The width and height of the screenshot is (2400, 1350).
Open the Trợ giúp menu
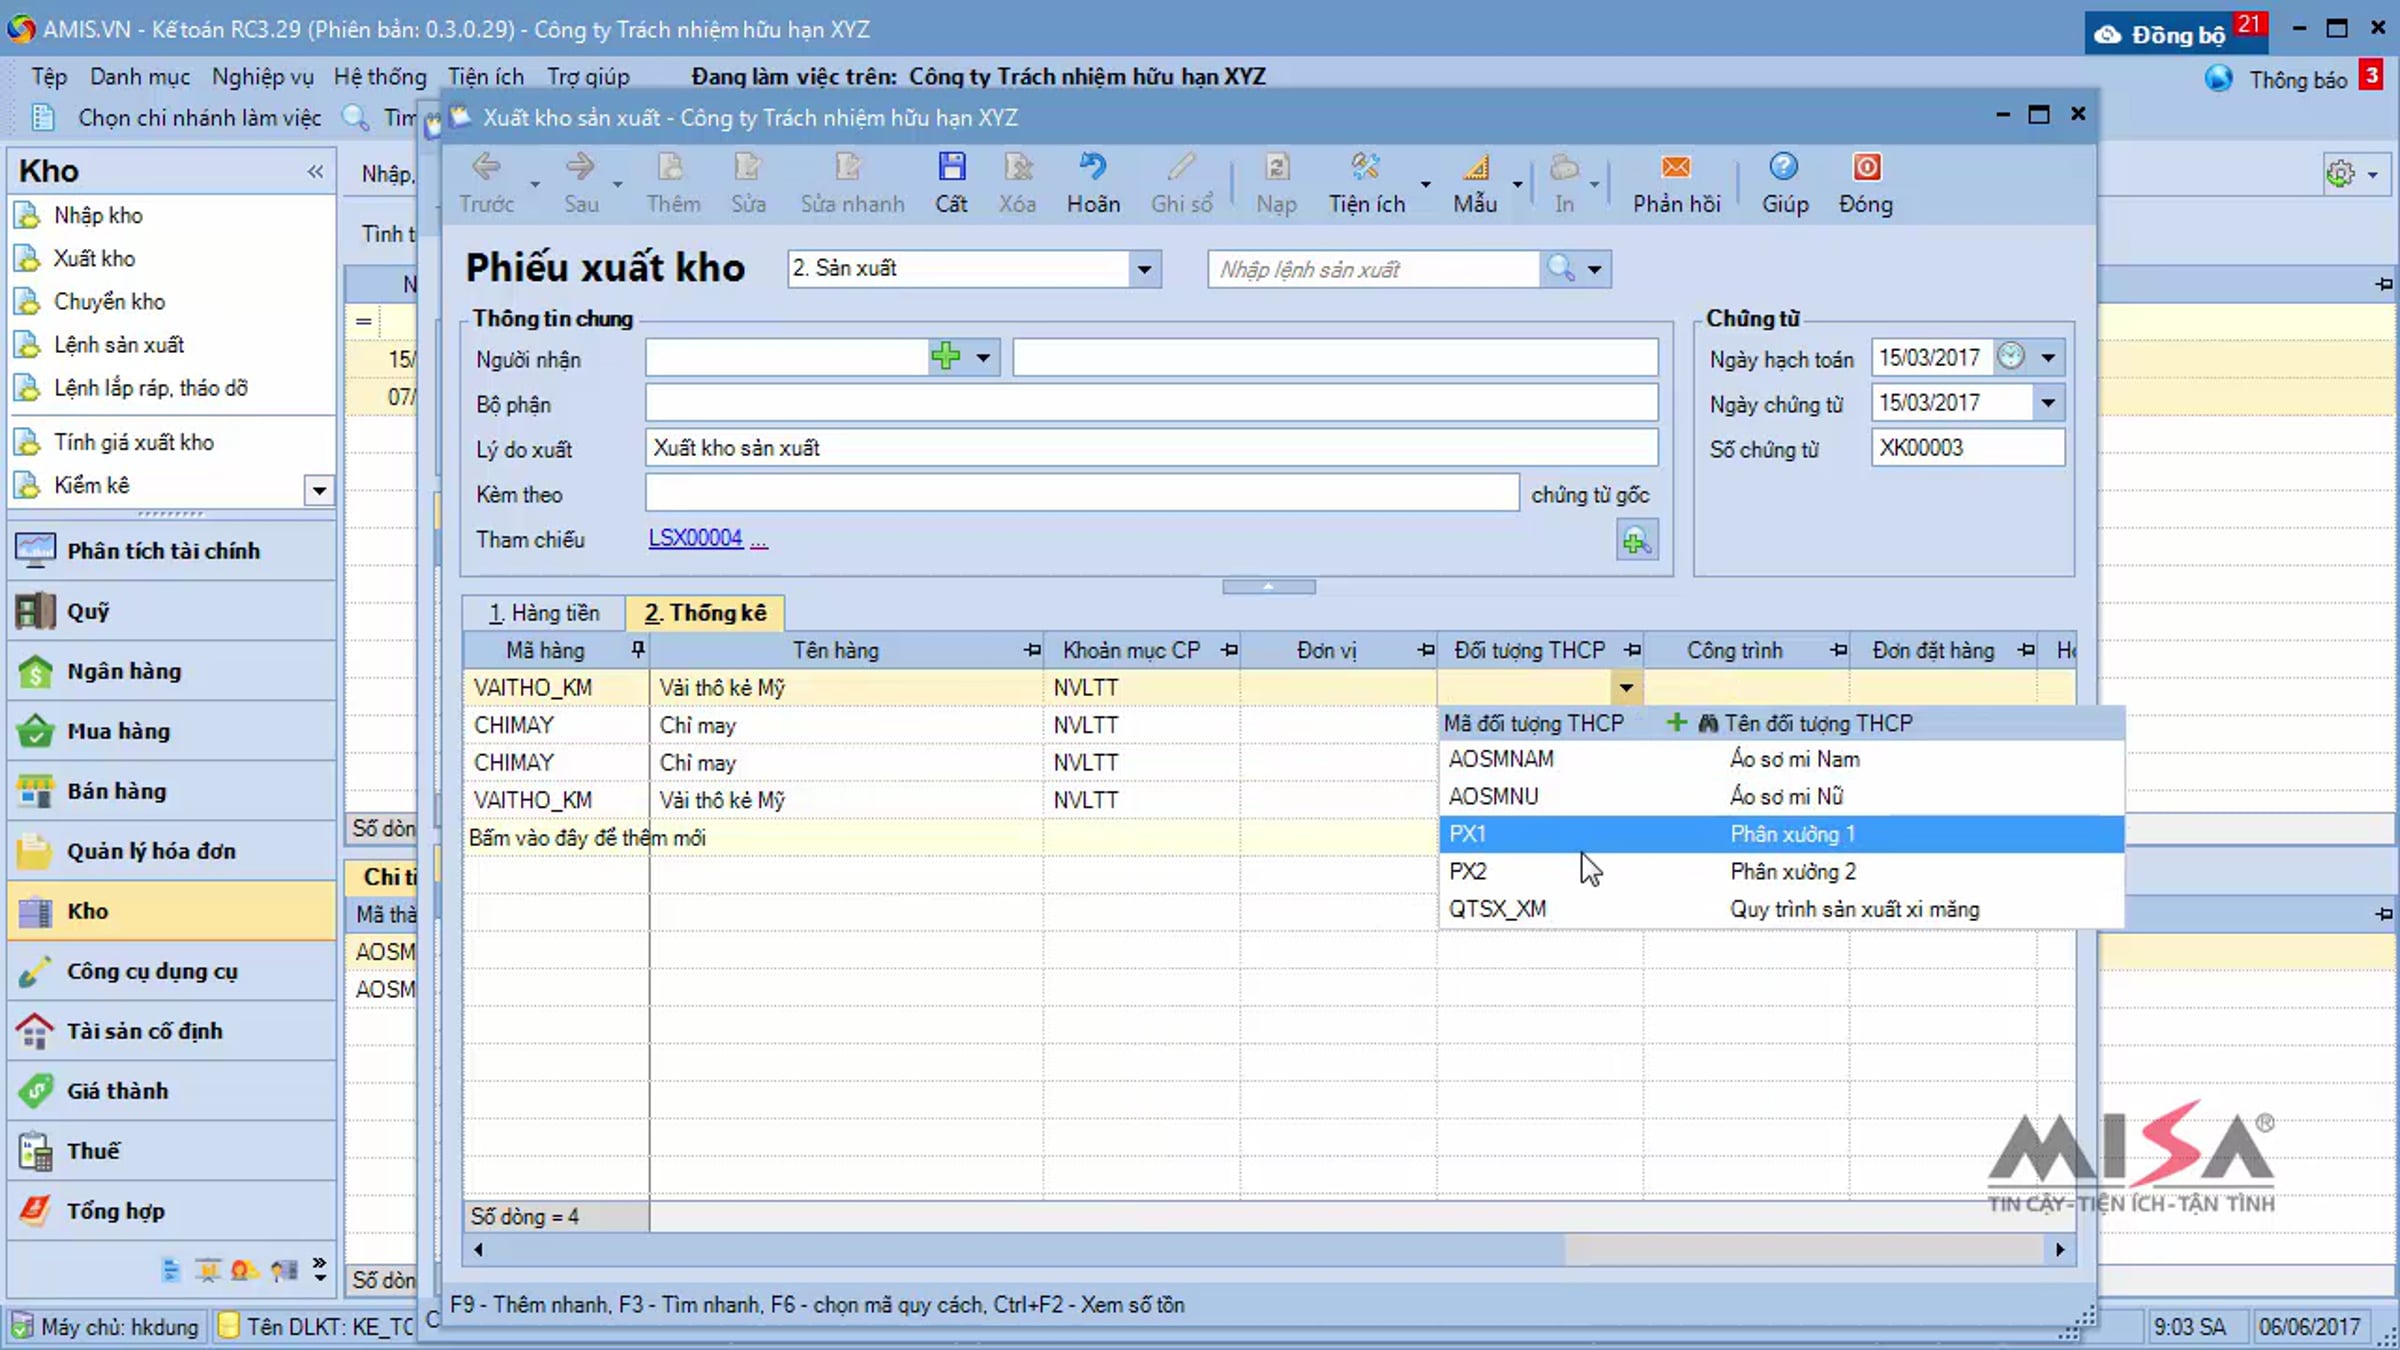pos(588,77)
